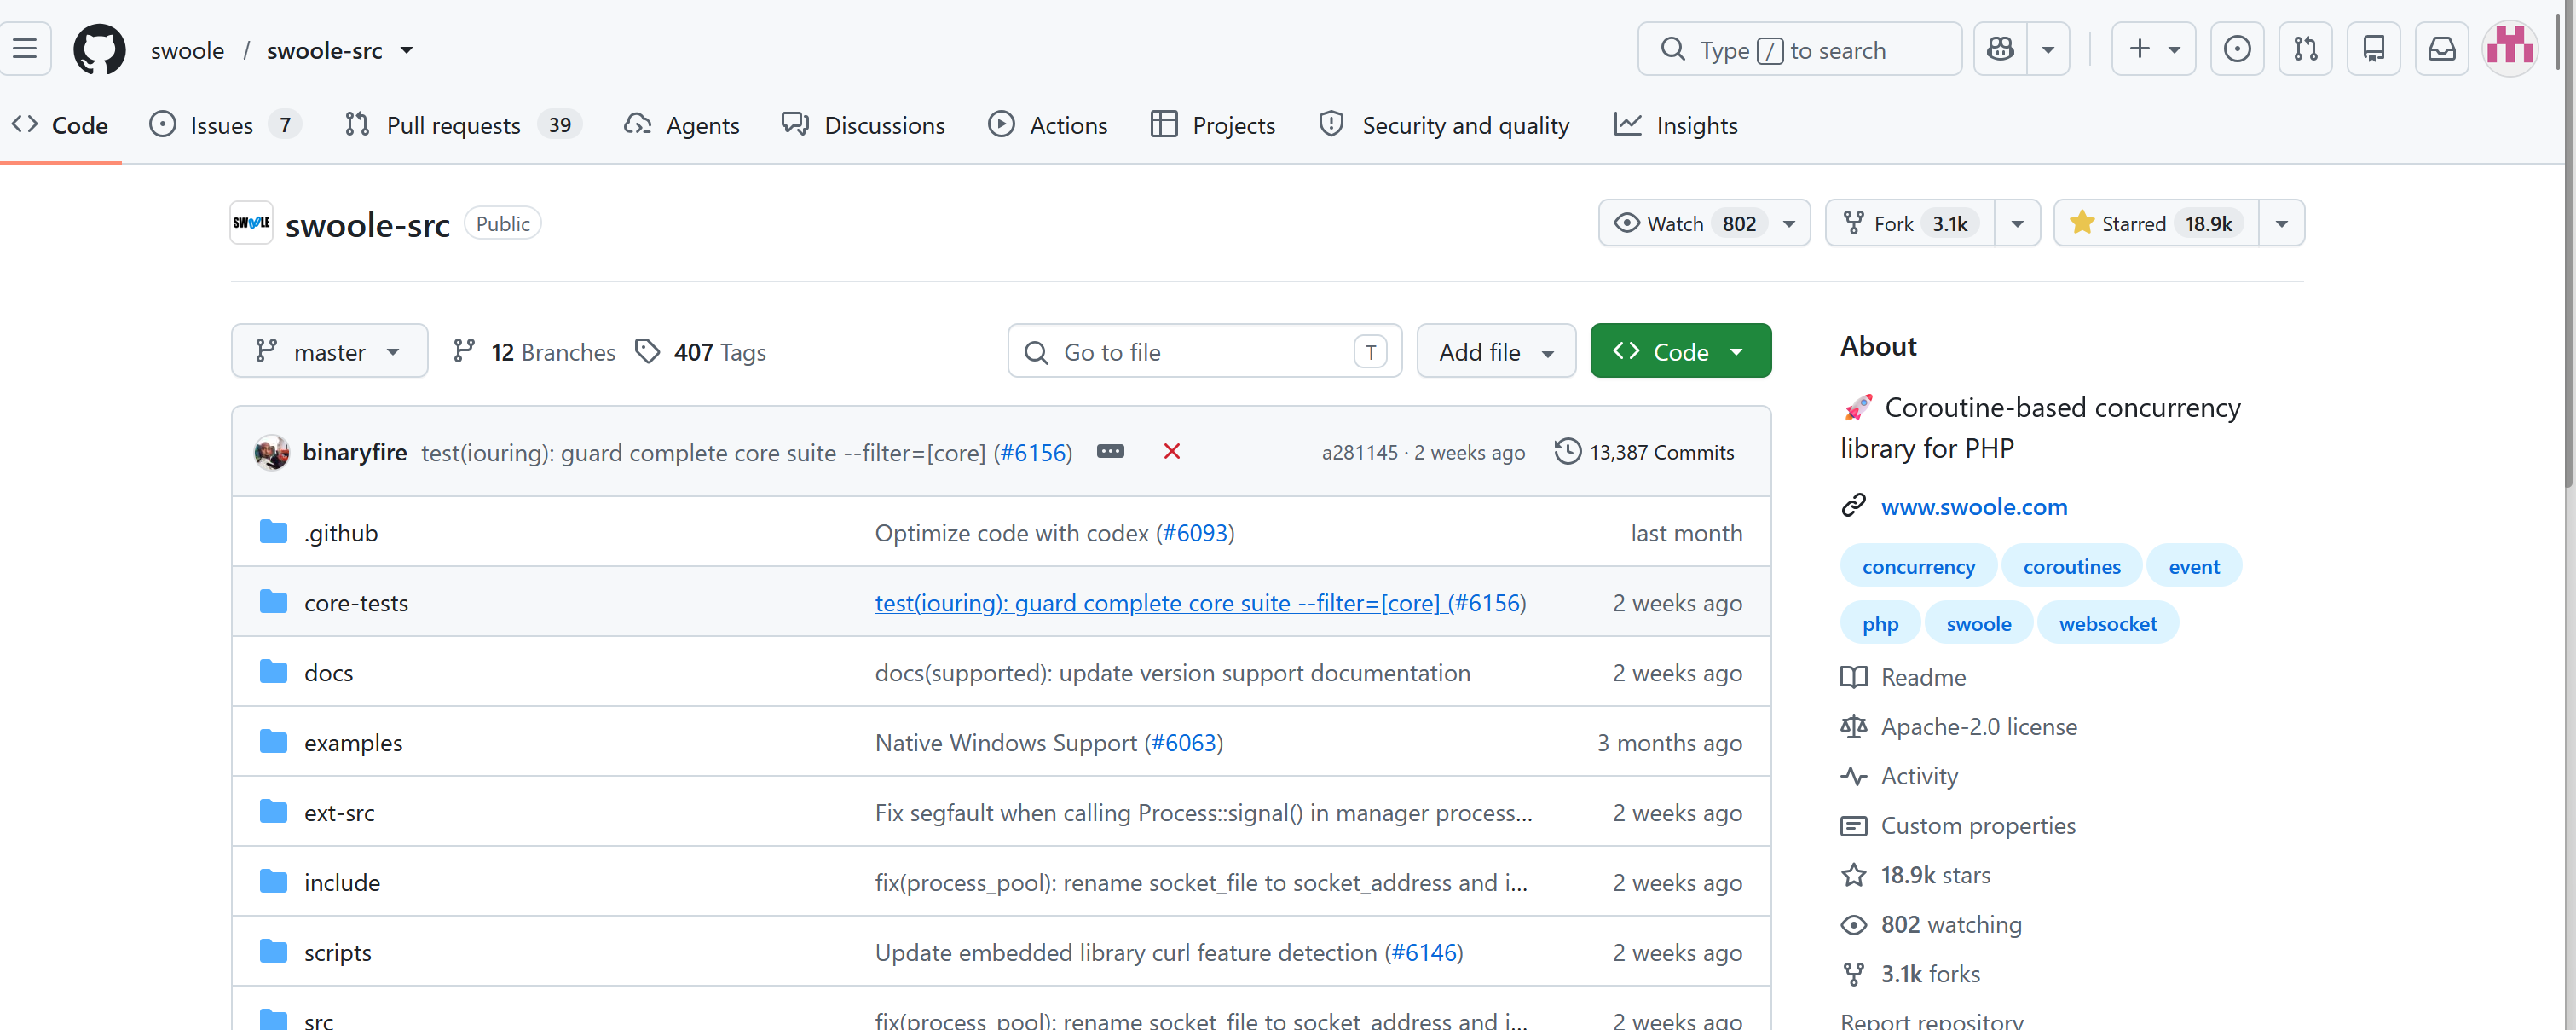View failed checks red X status
The image size is (2576, 1030).
click(1172, 452)
